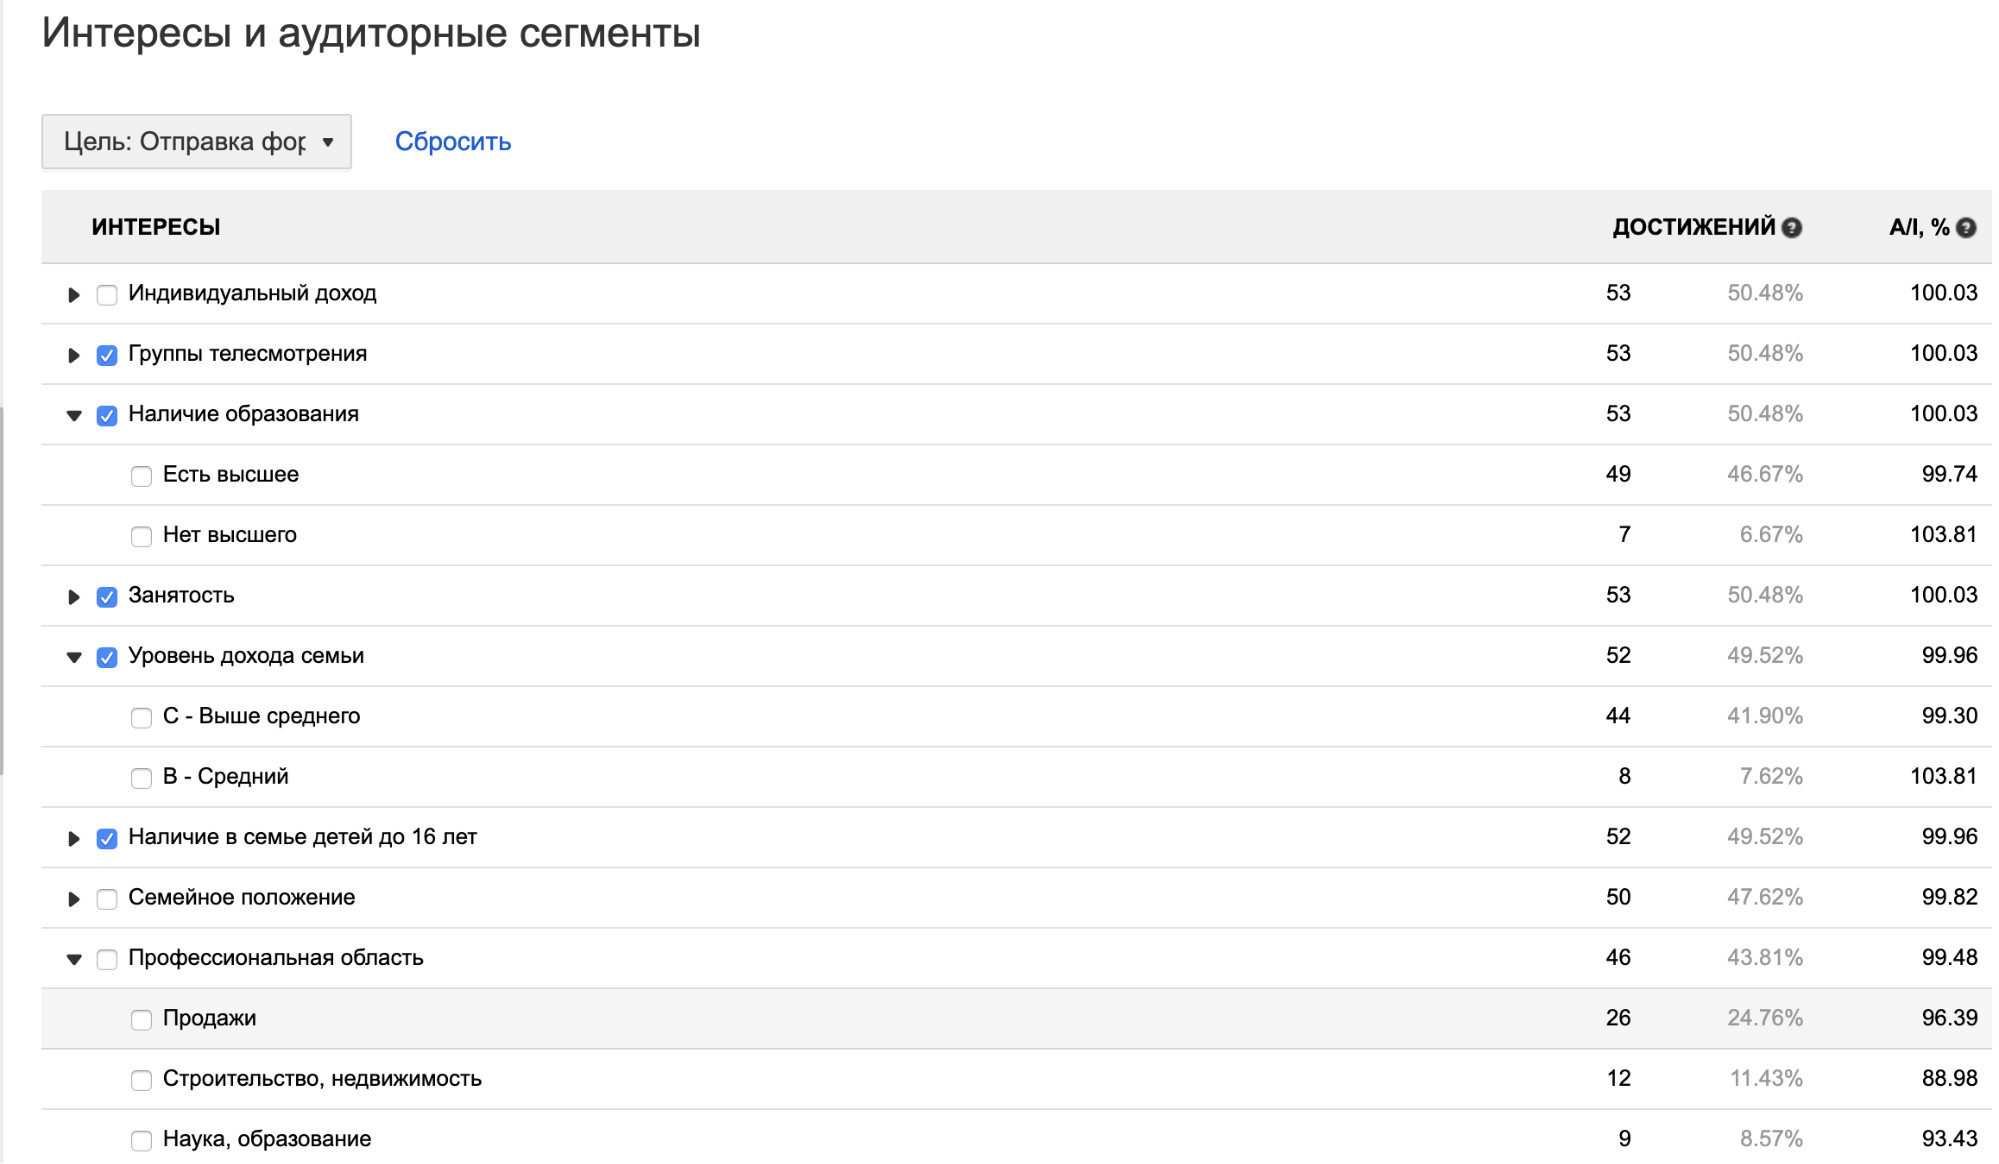1999x1164 pixels.
Task: Click the Строительство, недвижимость row label
Action: (322, 1079)
